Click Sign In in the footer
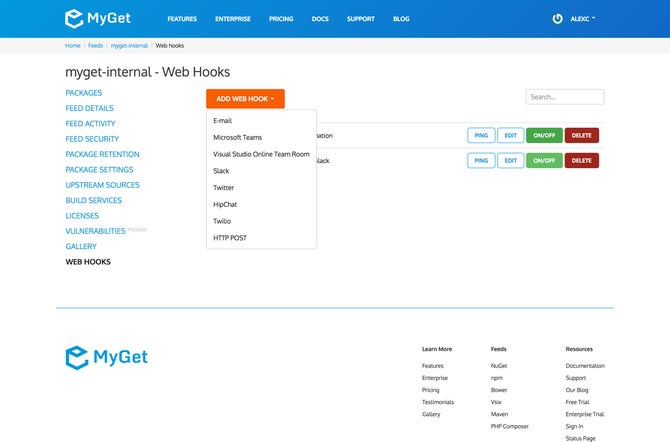The image size is (670, 442). pyautogui.click(x=574, y=427)
